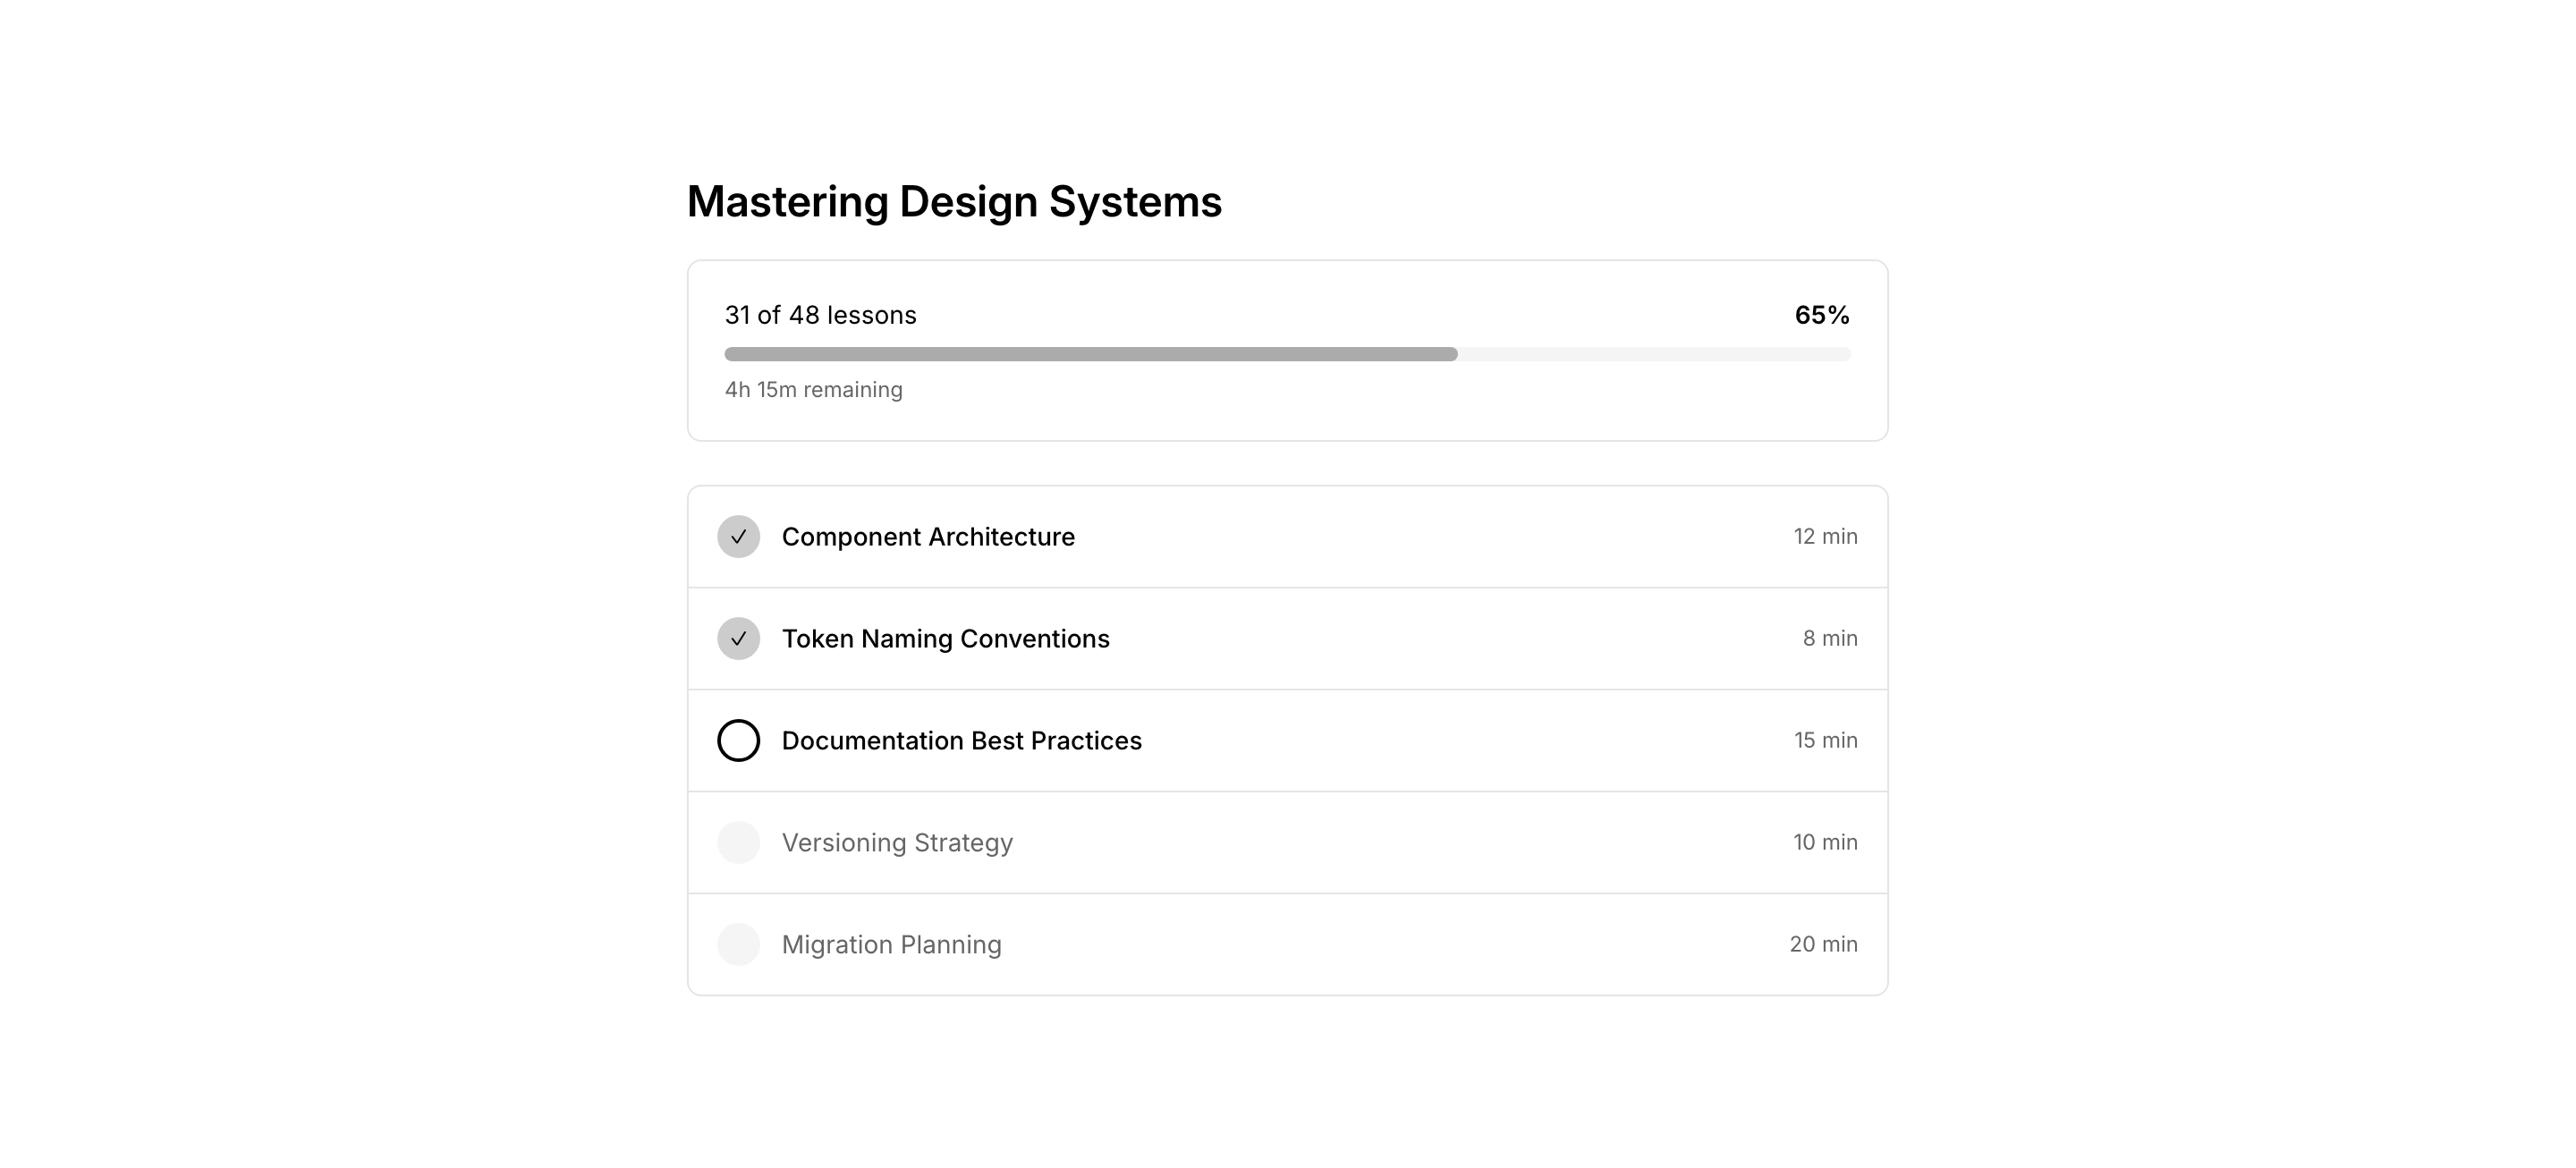Open the Versioning Strategy lesson
Screen dimensions: 2576x1168
897,843
